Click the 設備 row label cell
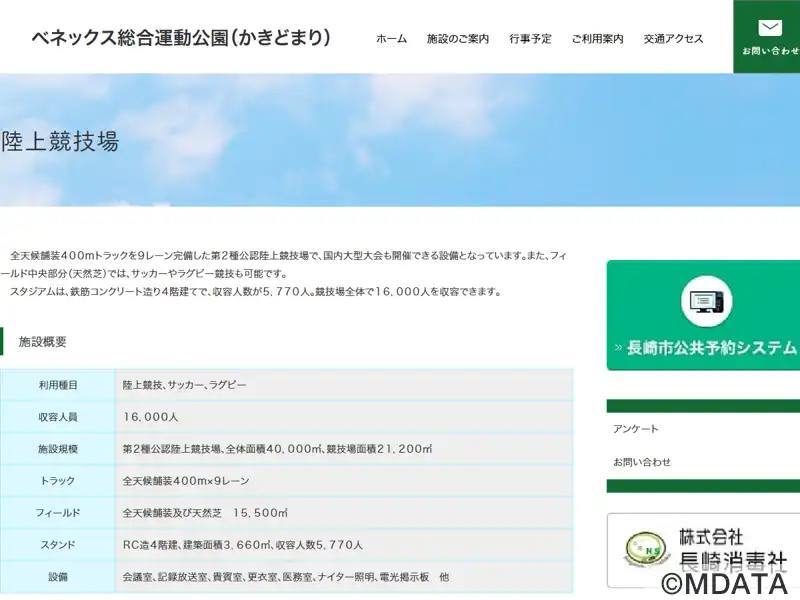Screen dimensions: 800x600 58,577
